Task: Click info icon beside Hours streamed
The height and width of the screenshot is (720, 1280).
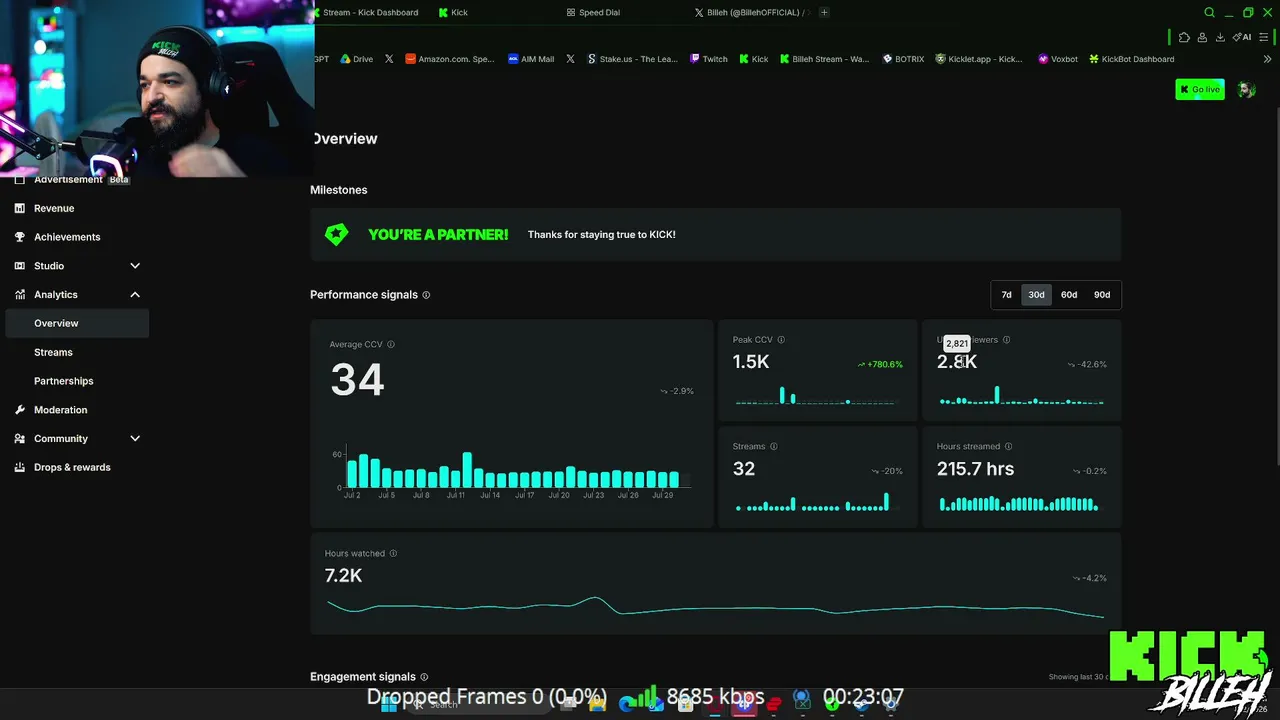Action: click(1008, 447)
